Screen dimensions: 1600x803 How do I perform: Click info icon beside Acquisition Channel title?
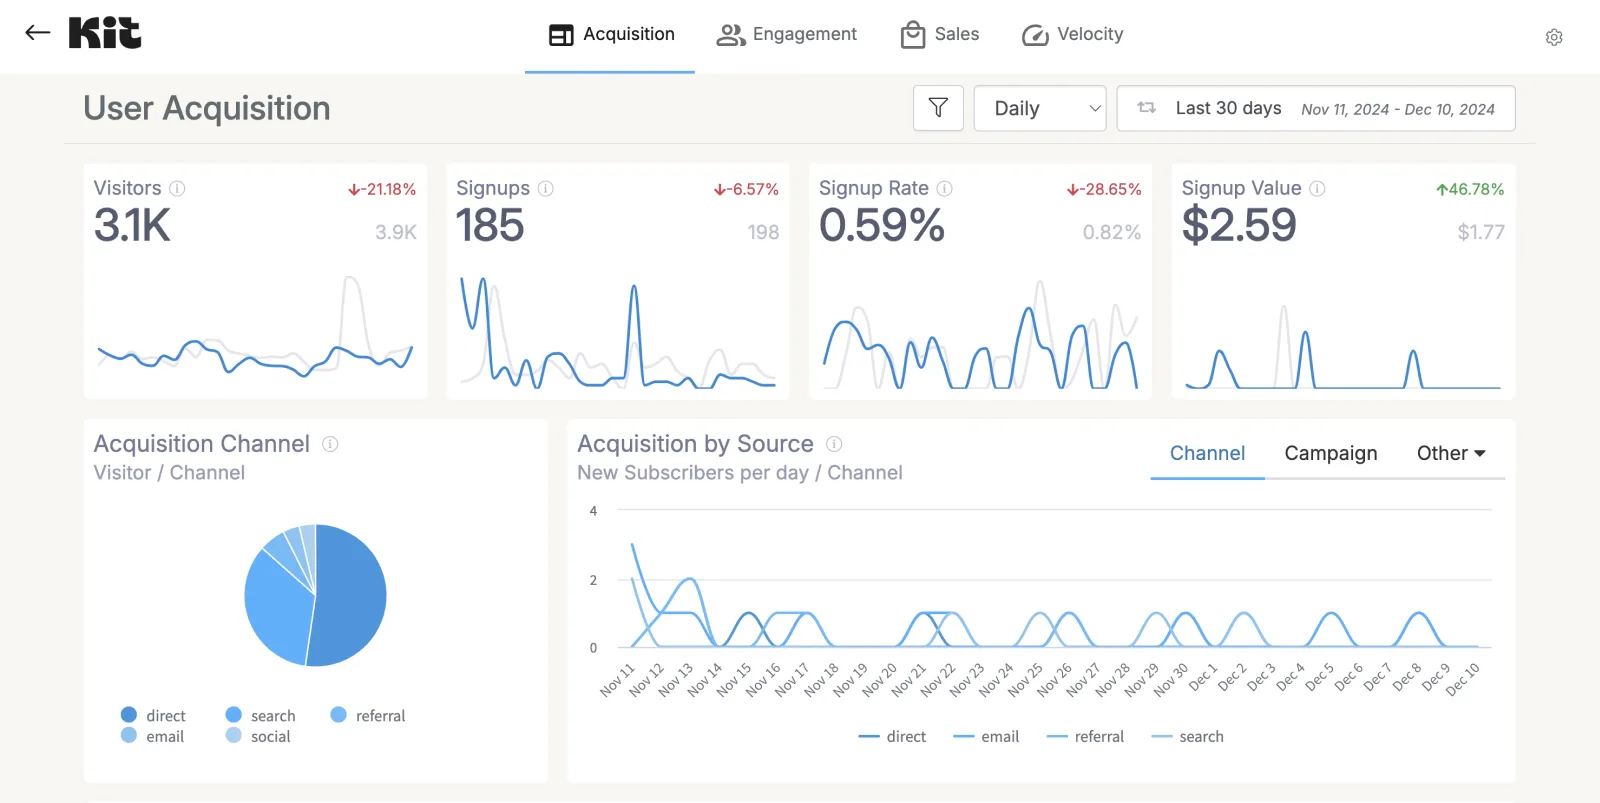tap(330, 444)
